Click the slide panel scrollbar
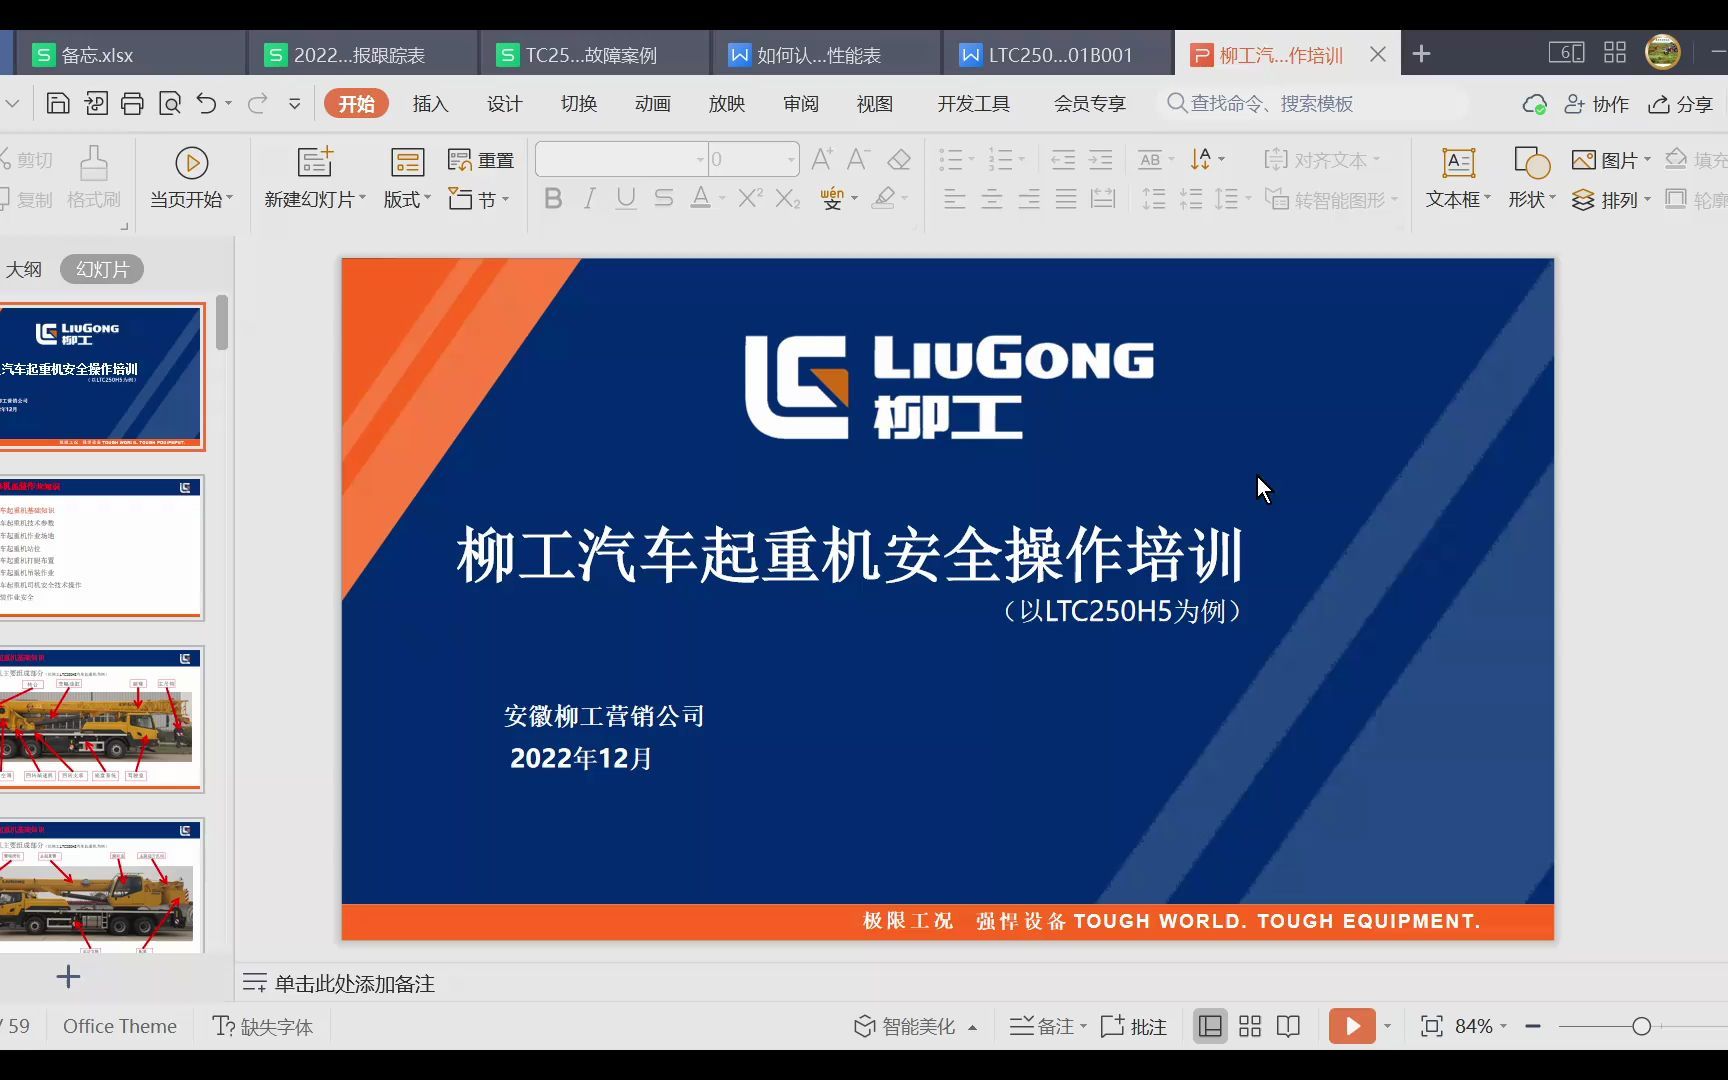Viewport: 1728px width, 1080px height. [222, 322]
